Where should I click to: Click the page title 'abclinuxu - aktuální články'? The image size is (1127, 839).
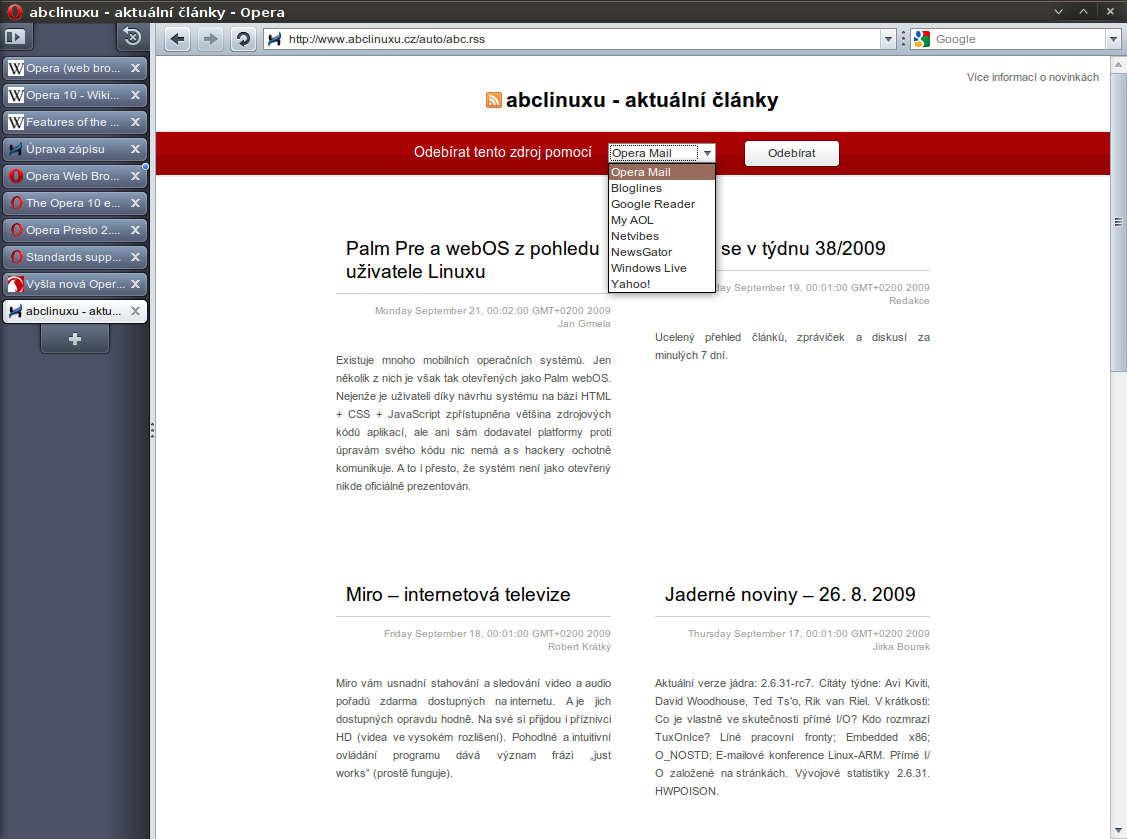coord(642,100)
